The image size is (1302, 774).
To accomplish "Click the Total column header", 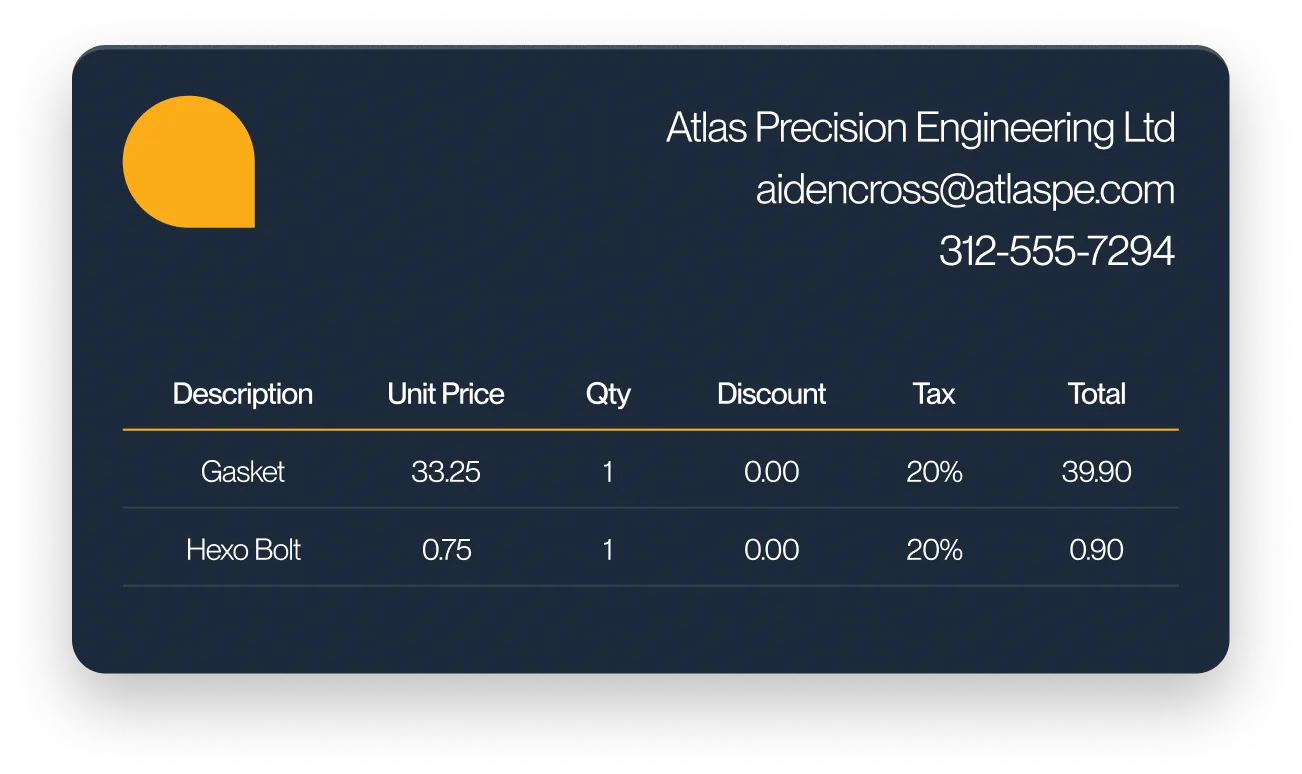I will [x=1097, y=394].
